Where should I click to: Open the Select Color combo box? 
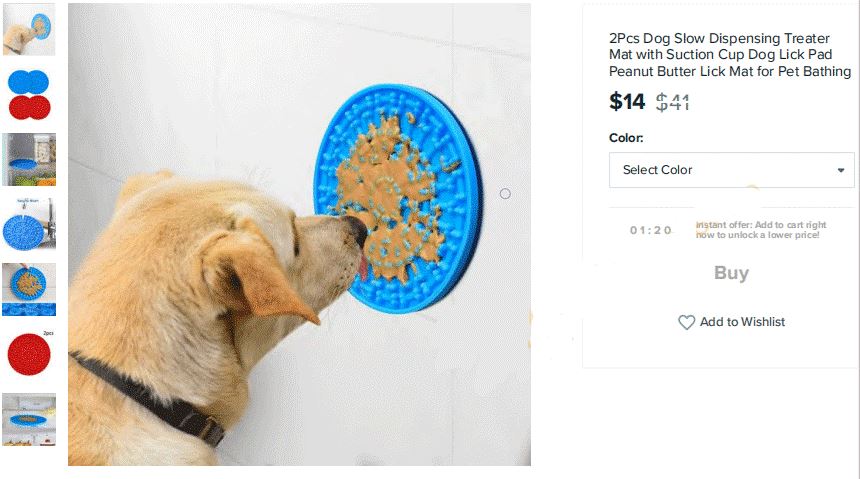pyautogui.click(x=731, y=170)
